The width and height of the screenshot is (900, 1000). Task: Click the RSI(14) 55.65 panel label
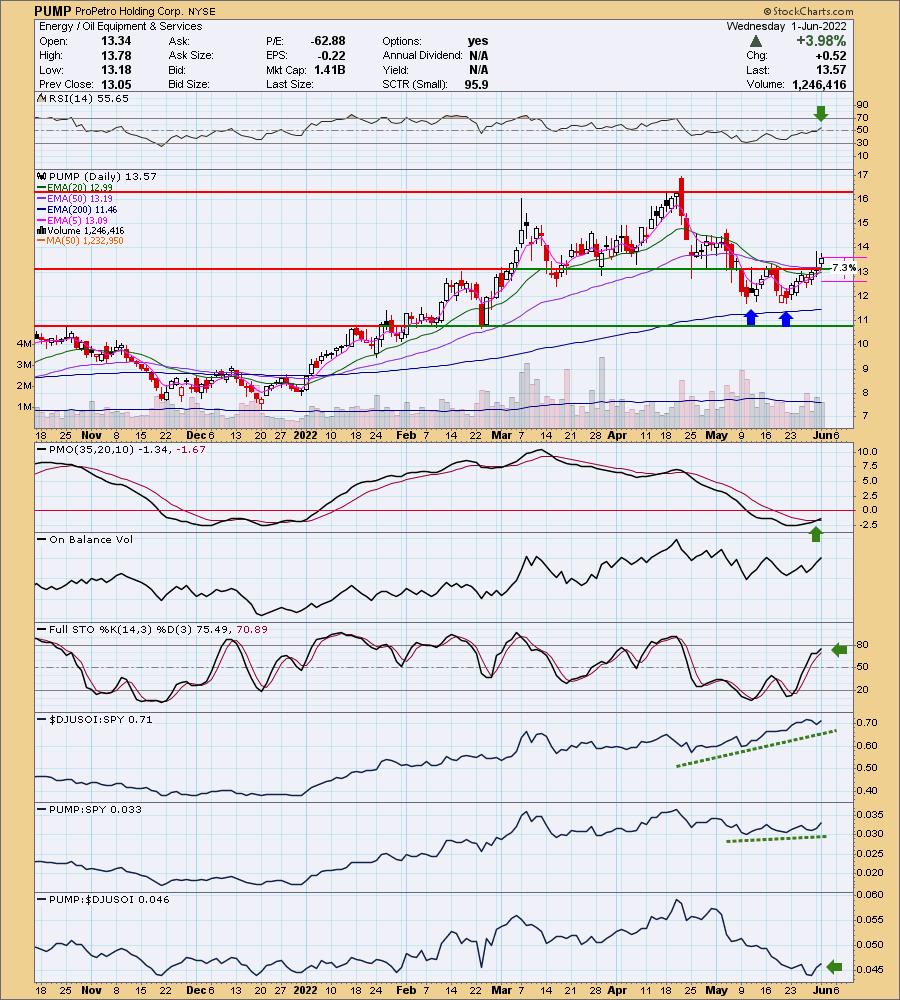point(88,99)
